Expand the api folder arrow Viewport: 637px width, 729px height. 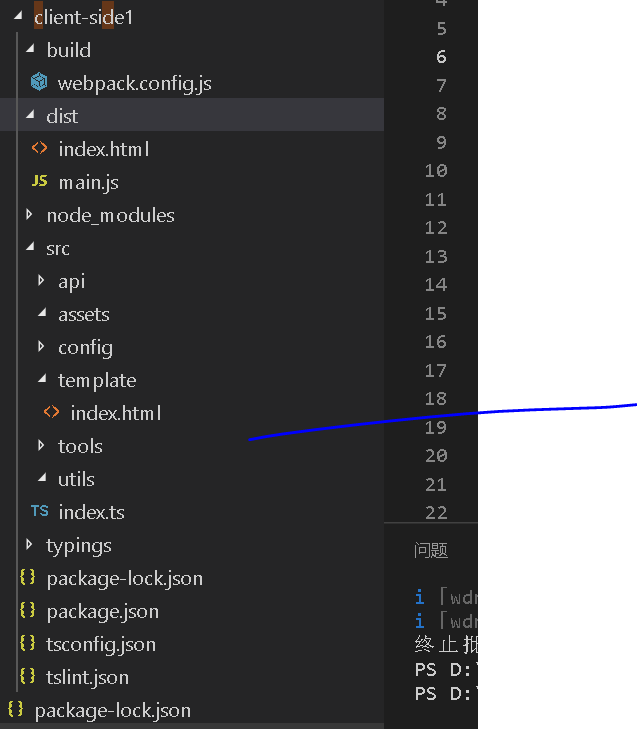tap(41, 281)
